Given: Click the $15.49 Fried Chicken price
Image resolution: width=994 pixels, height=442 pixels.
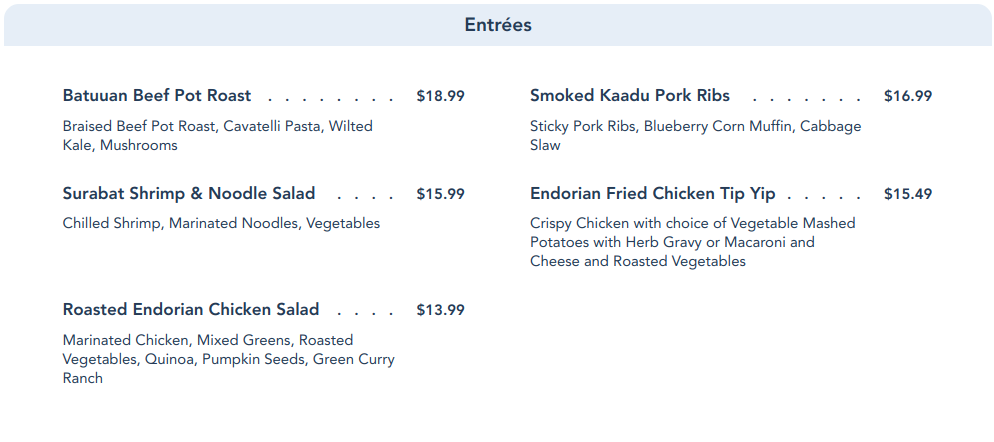Looking at the screenshot, I should pyautogui.click(x=908, y=194).
